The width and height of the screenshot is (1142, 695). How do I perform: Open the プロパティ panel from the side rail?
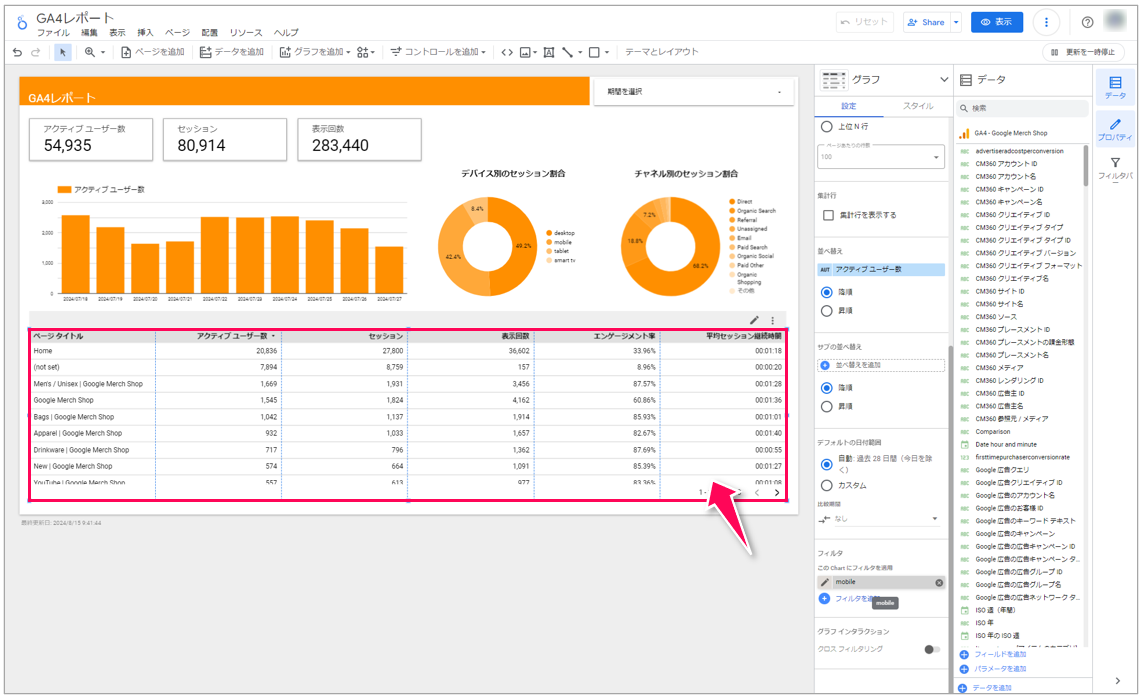point(1115,129)
